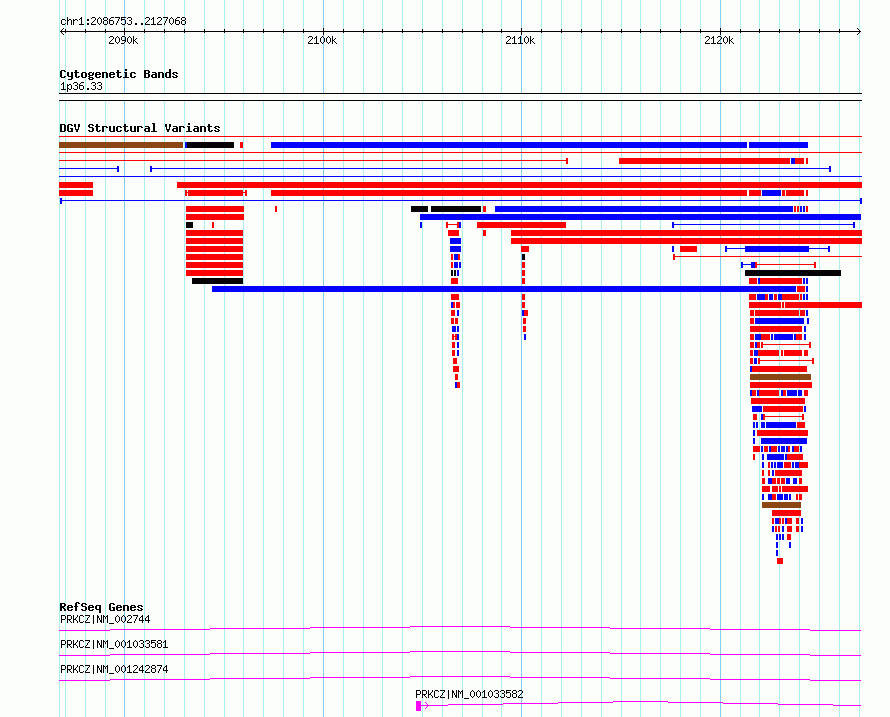This screenshot has width=890, height=717.
Task: Select transcript PRKCZ|NM_001033581 label
Action: click(x=114, y=644)
